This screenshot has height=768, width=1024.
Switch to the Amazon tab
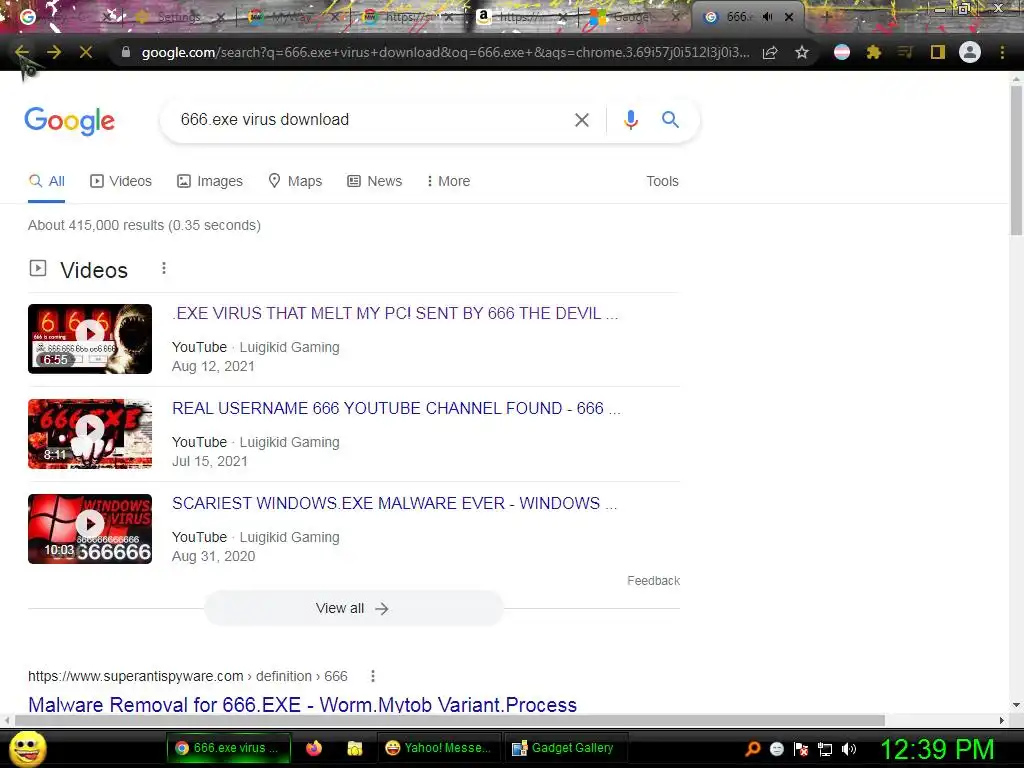[520, 17]
